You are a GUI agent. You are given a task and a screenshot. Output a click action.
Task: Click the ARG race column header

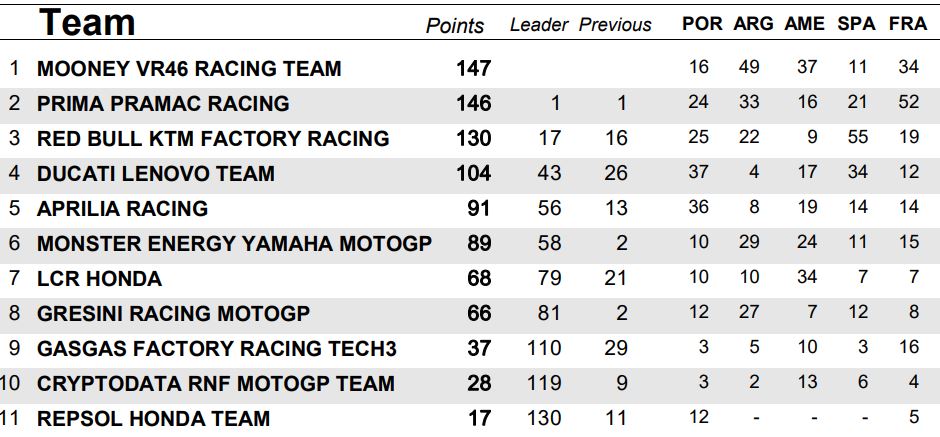click(x=753, y=24)
